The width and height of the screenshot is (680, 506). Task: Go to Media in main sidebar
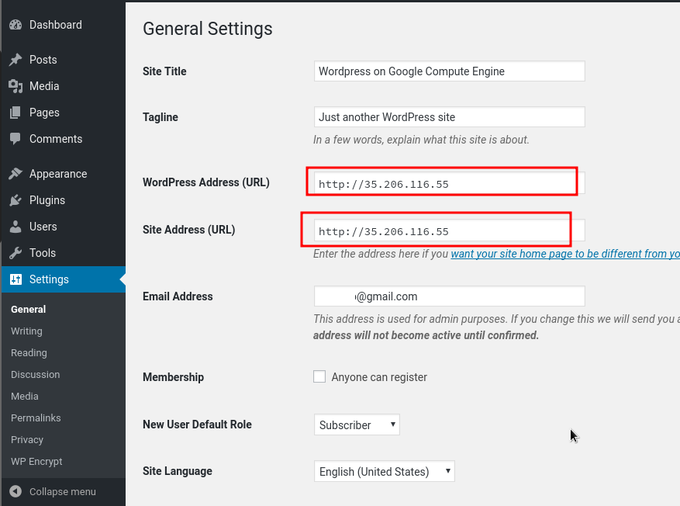pyautogui.click(x=44, y=86)
